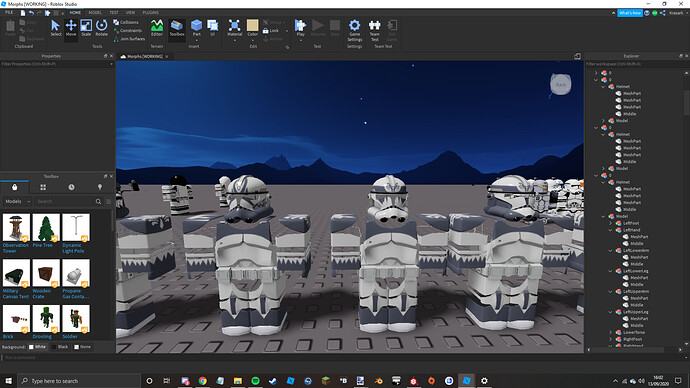The width and height of the screenshot is (690, 388).
Task: Activate the Move tool
Action: coord(71,28)
